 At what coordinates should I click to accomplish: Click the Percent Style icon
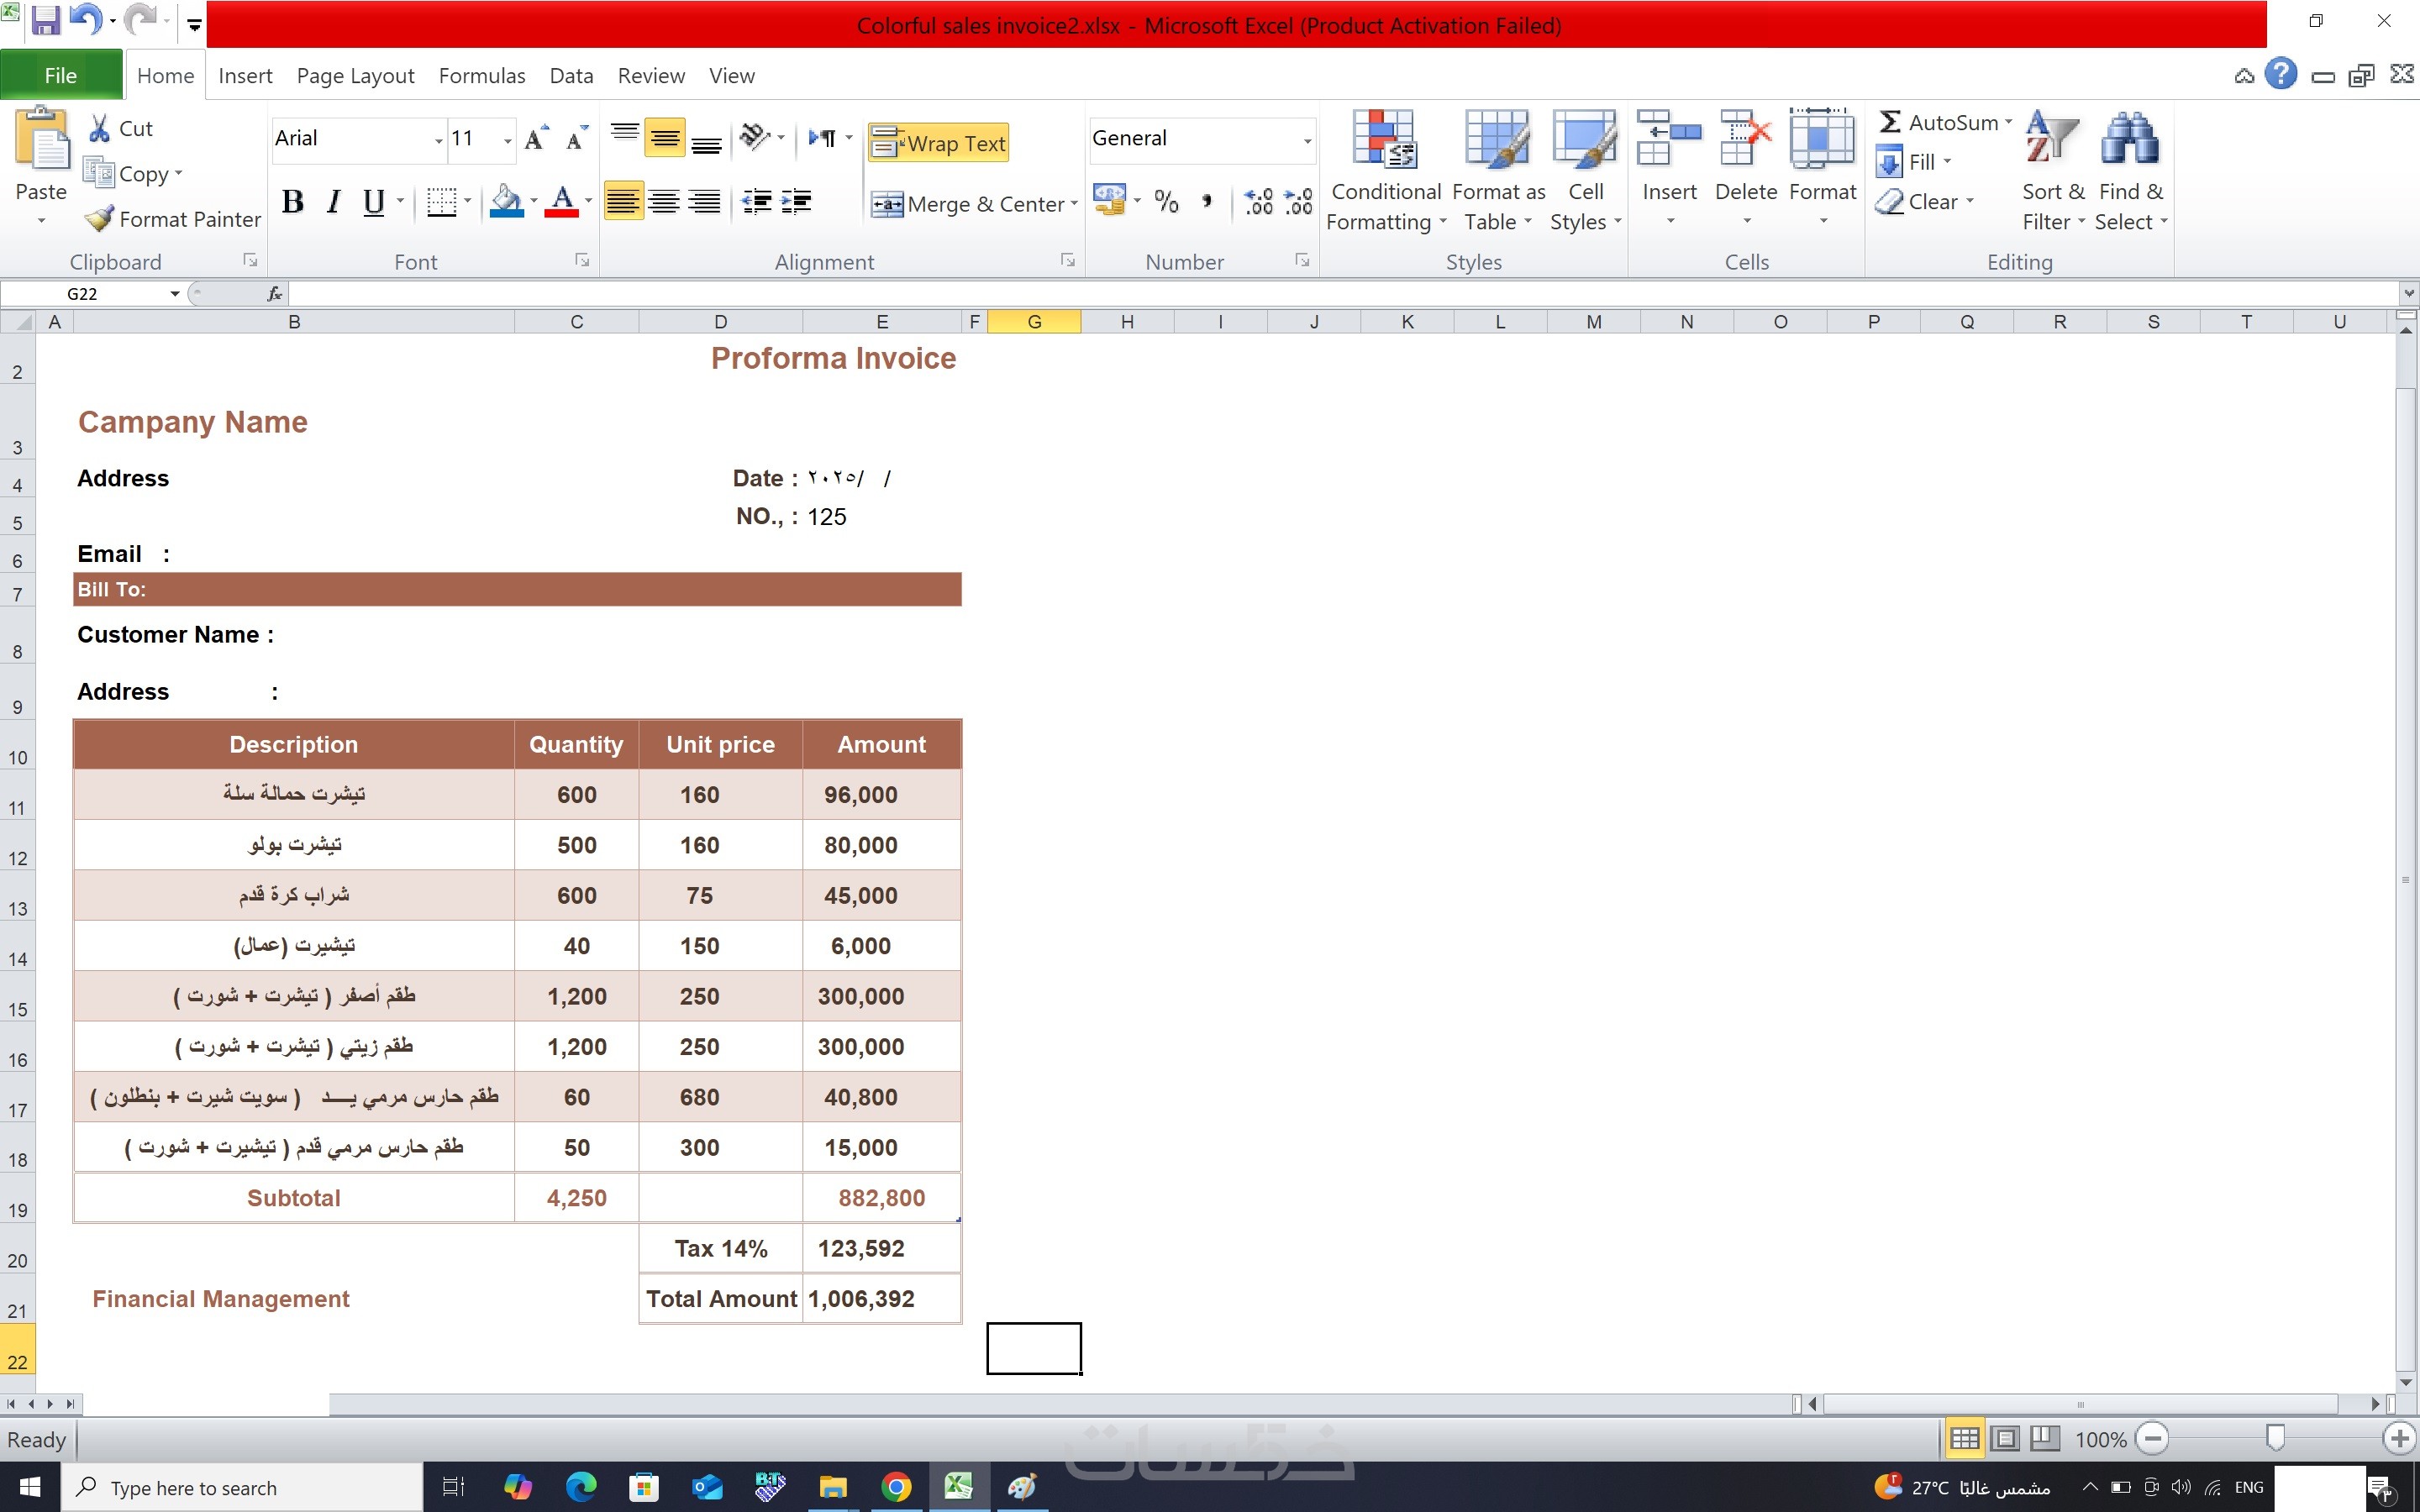coord(1166,202)
